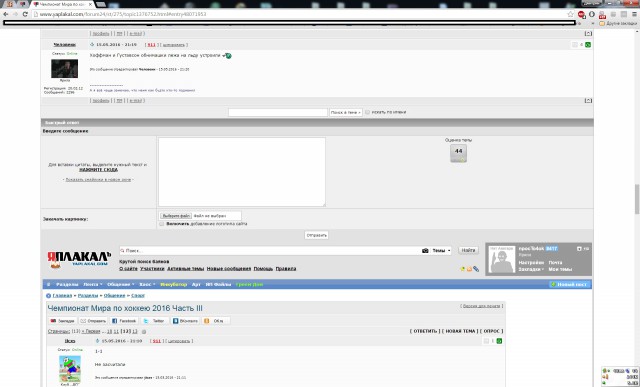Open the Участники link
The width and height of the screenshot is (640, 387).
(x=152, y=269)
